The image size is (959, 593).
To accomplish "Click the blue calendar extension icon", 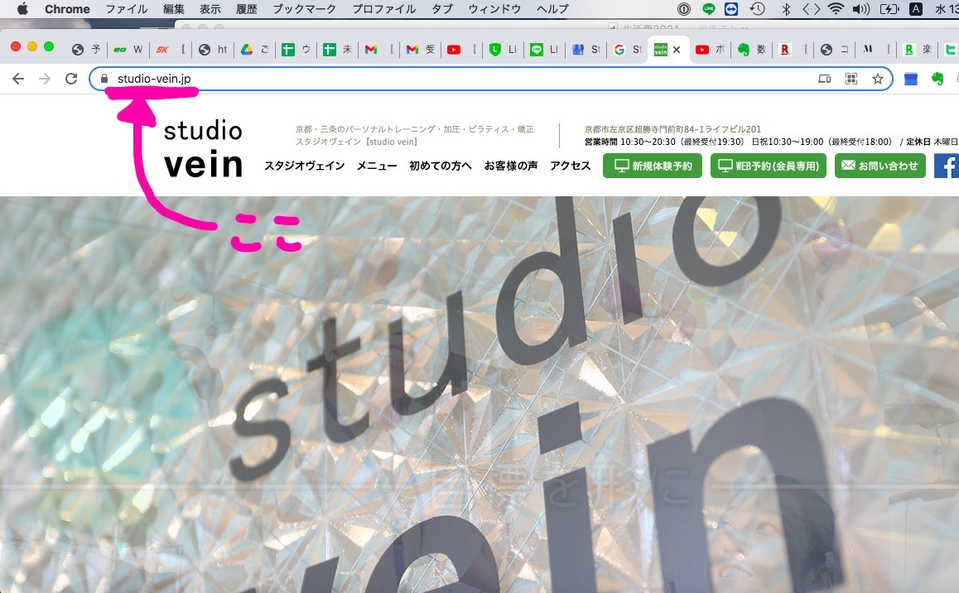I will (x=911, y=79).
